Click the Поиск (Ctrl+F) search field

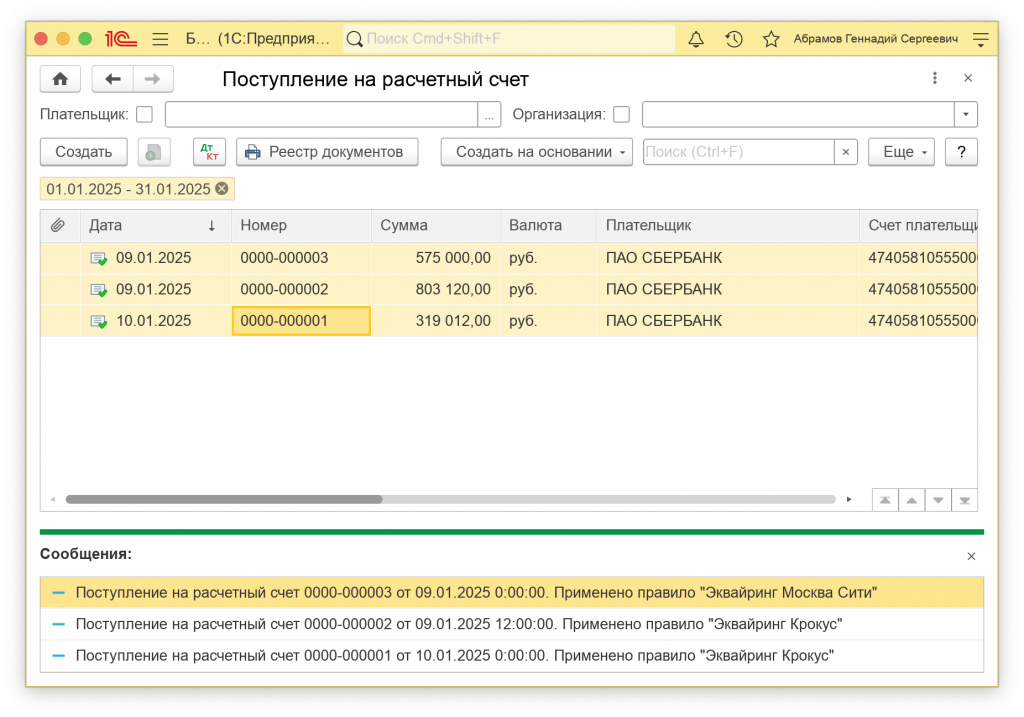(738, 152)
